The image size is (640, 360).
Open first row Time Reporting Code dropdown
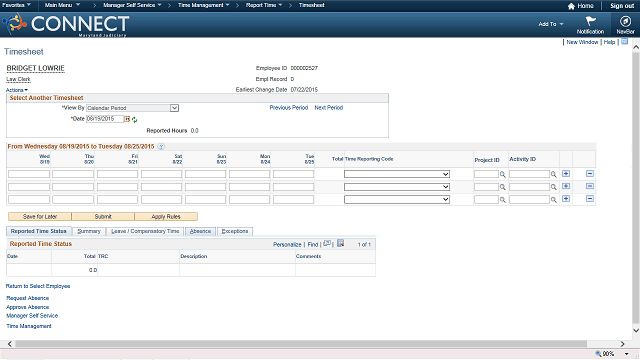click(x=397, y=174)
